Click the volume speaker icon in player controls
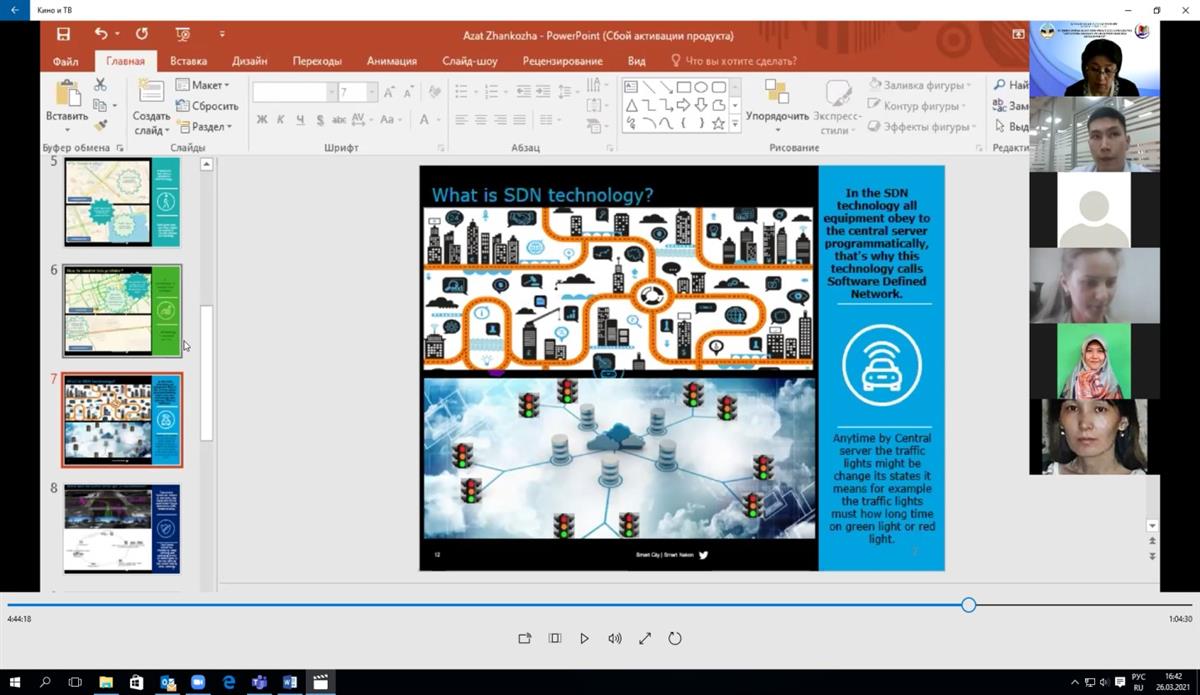The width and height of the screenshot is (1200, 695). pyautogui.click(x=614, y=639)
